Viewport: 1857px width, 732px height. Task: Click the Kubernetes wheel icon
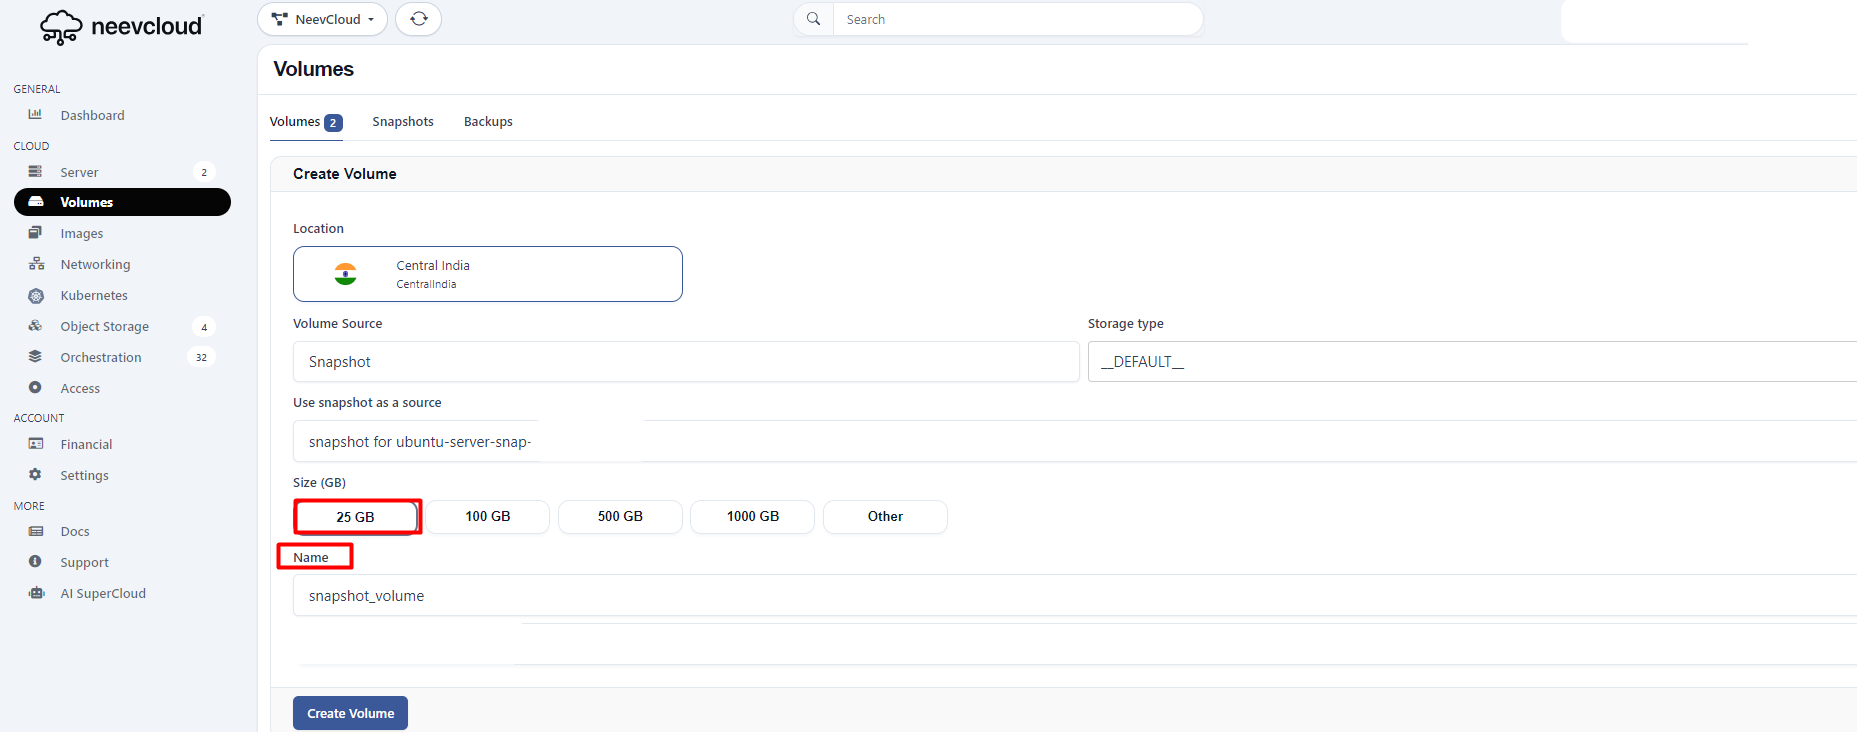36,296
